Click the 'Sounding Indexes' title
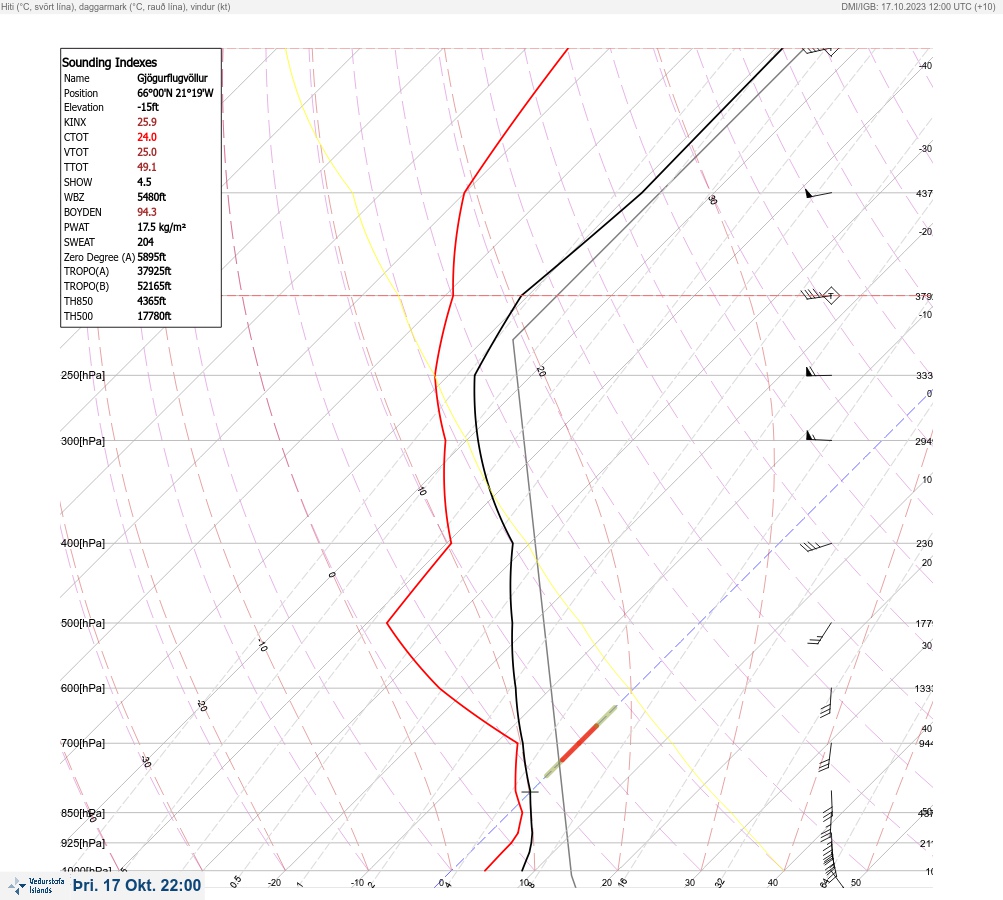1003x900 pixels. (109, 63)
